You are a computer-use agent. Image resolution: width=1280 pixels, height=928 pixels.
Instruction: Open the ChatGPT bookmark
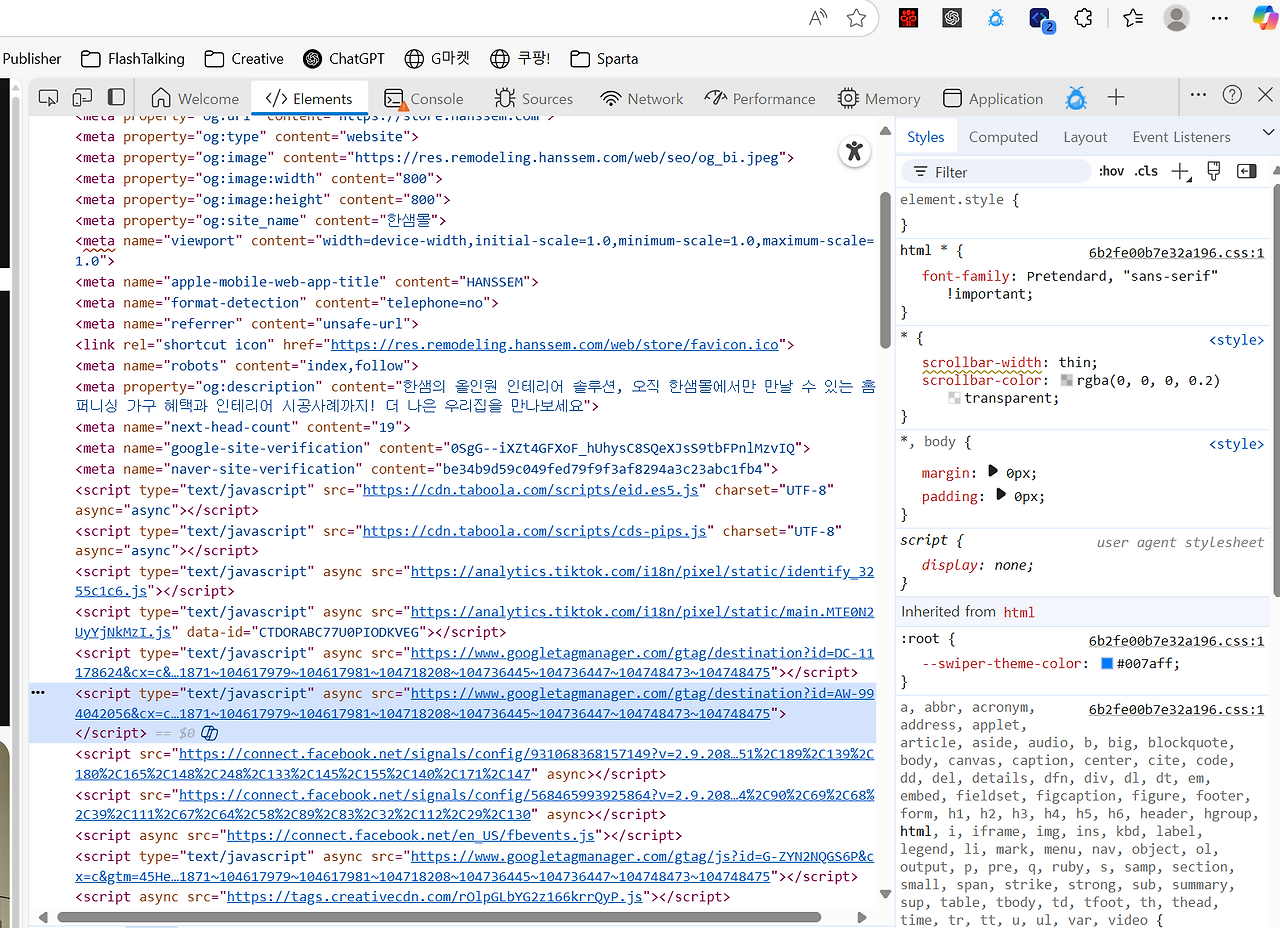[x=344, y=58]
